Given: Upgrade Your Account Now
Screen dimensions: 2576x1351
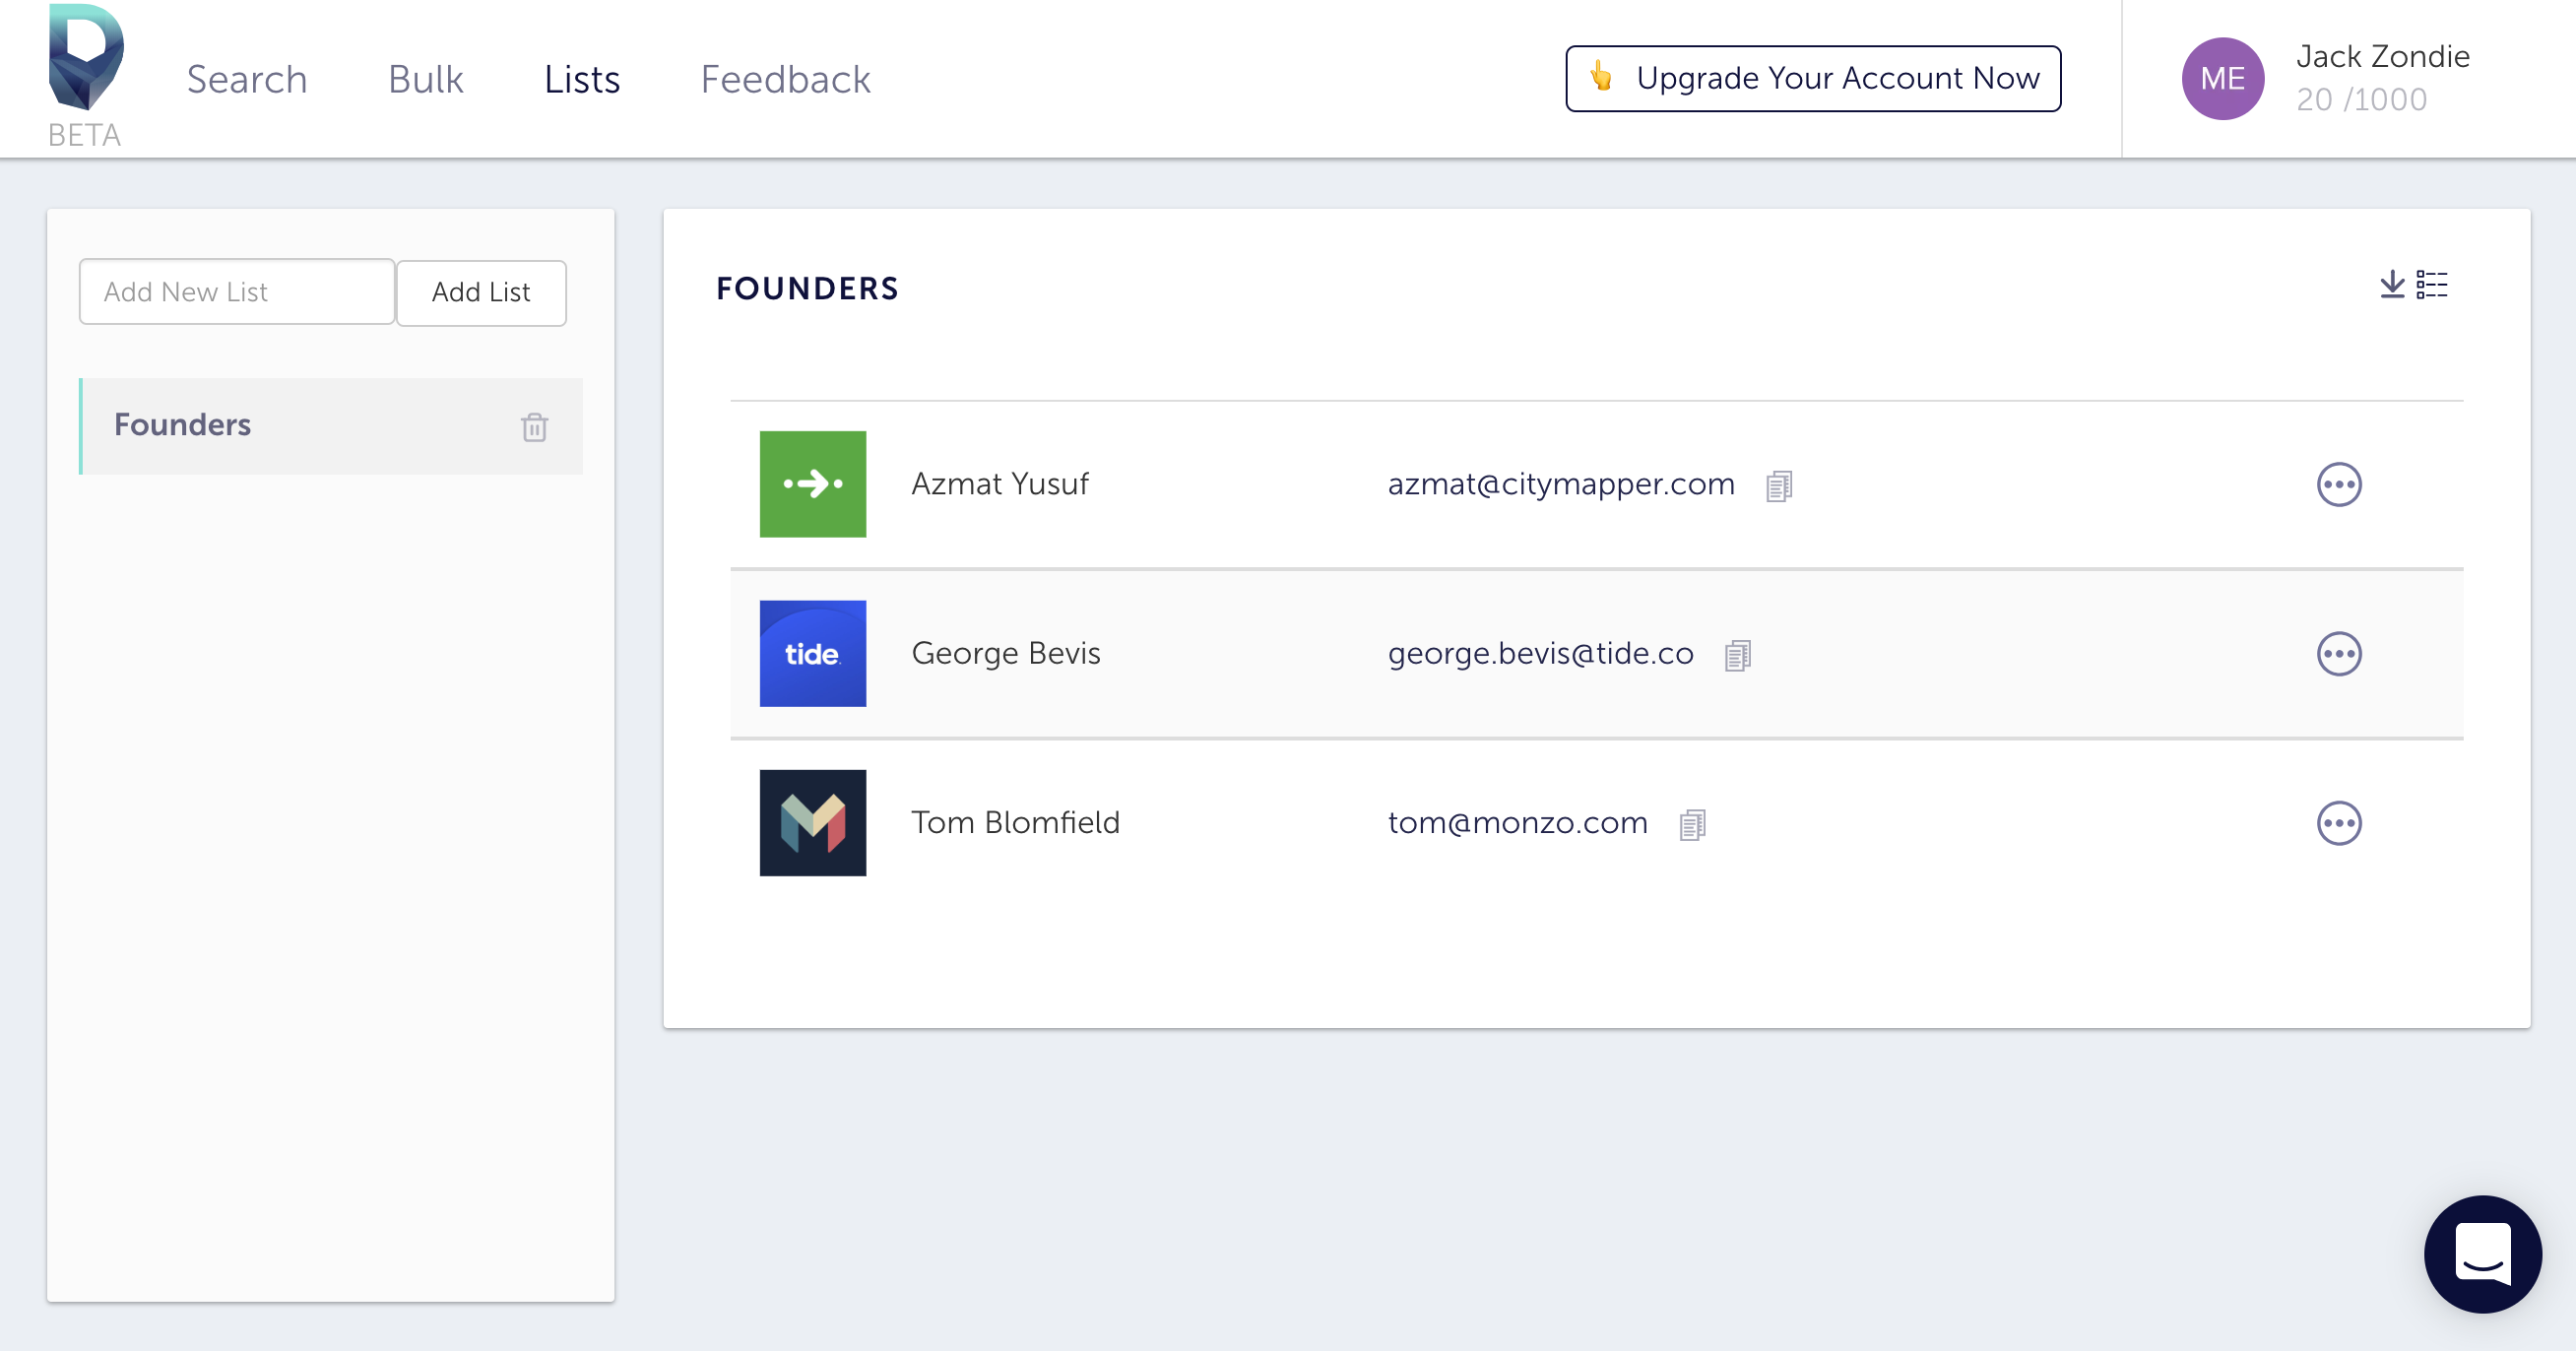Looking at the screenshot, I should [1810, 78].
